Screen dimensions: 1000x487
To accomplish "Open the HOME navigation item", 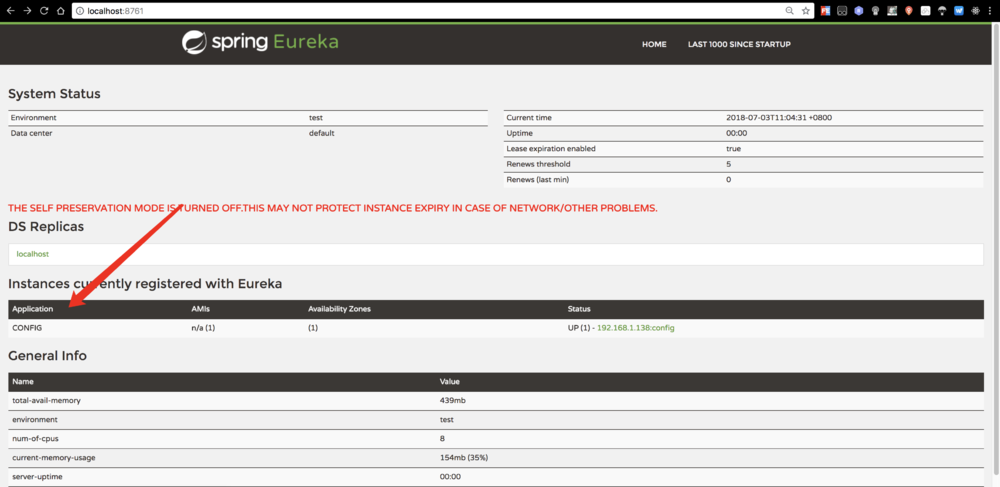I will pos(654,45).
